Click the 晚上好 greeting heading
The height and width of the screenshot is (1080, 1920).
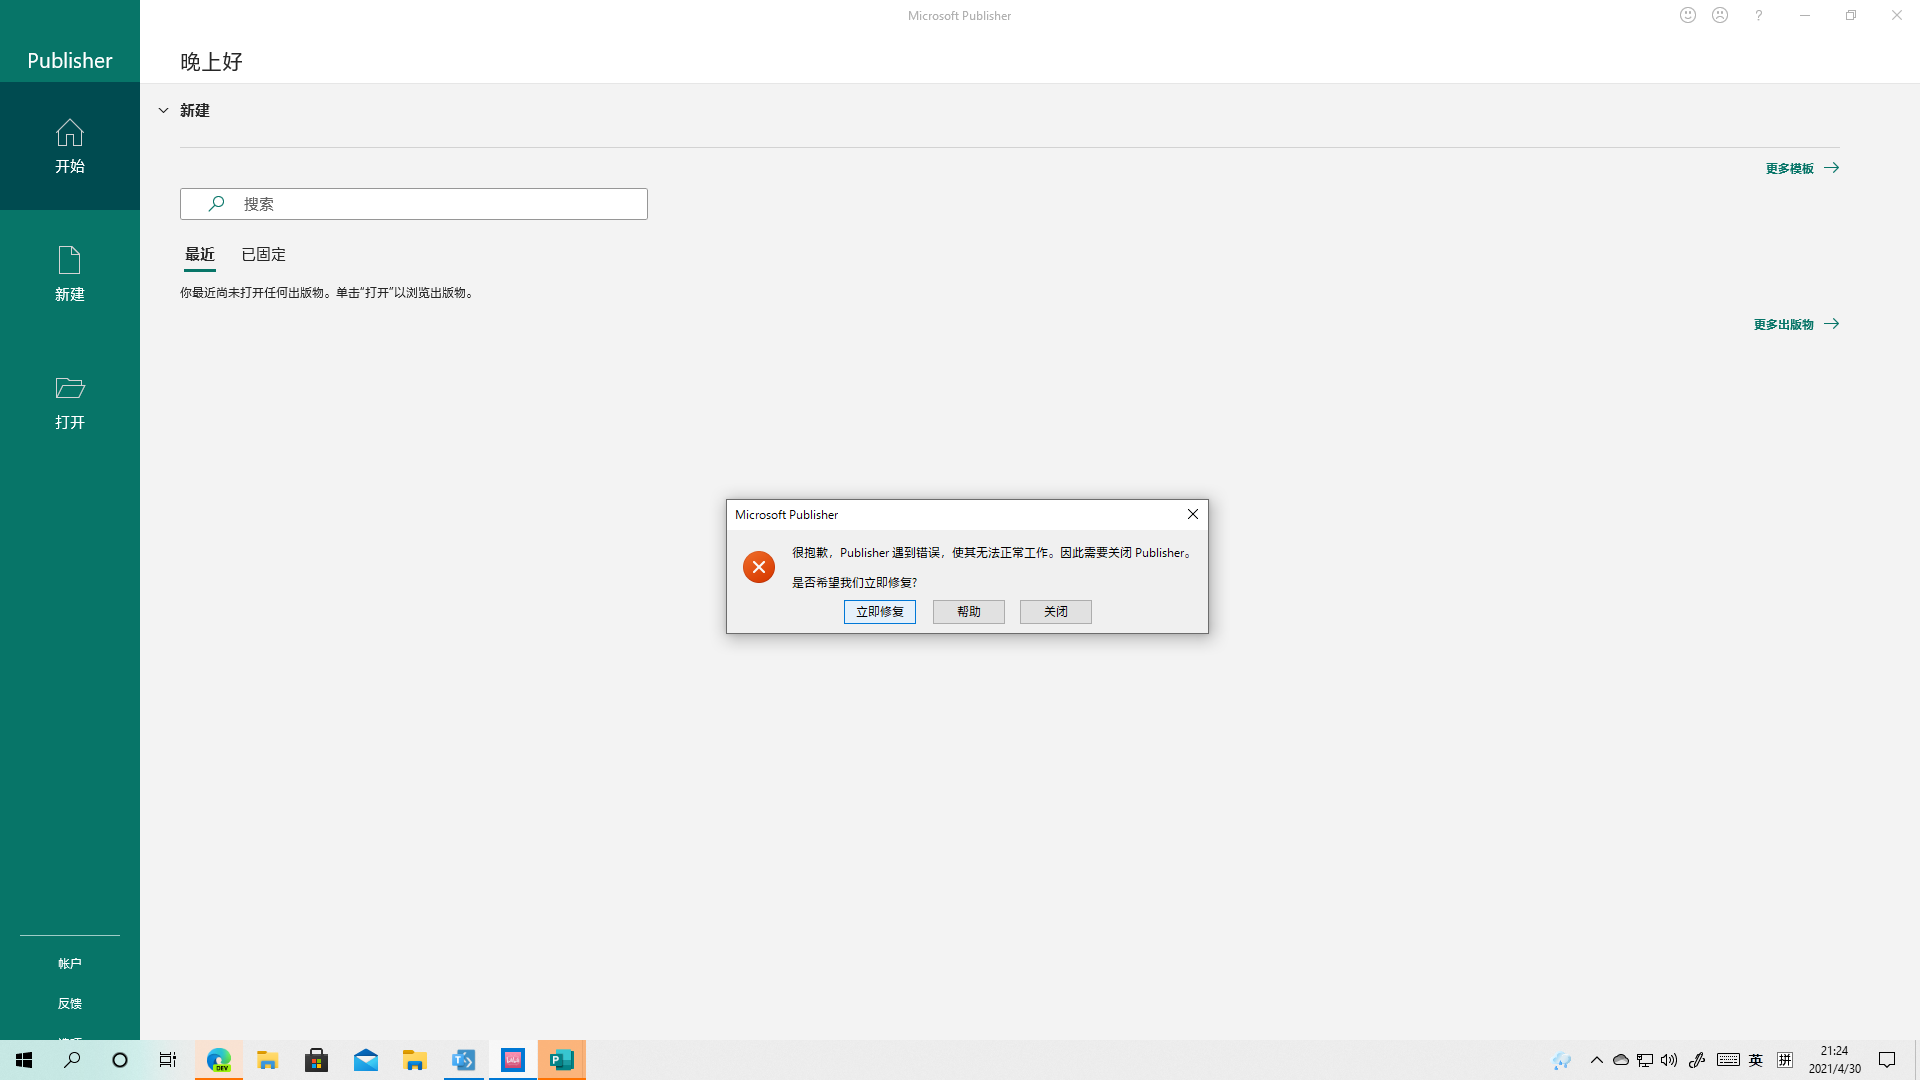[211, 61]
